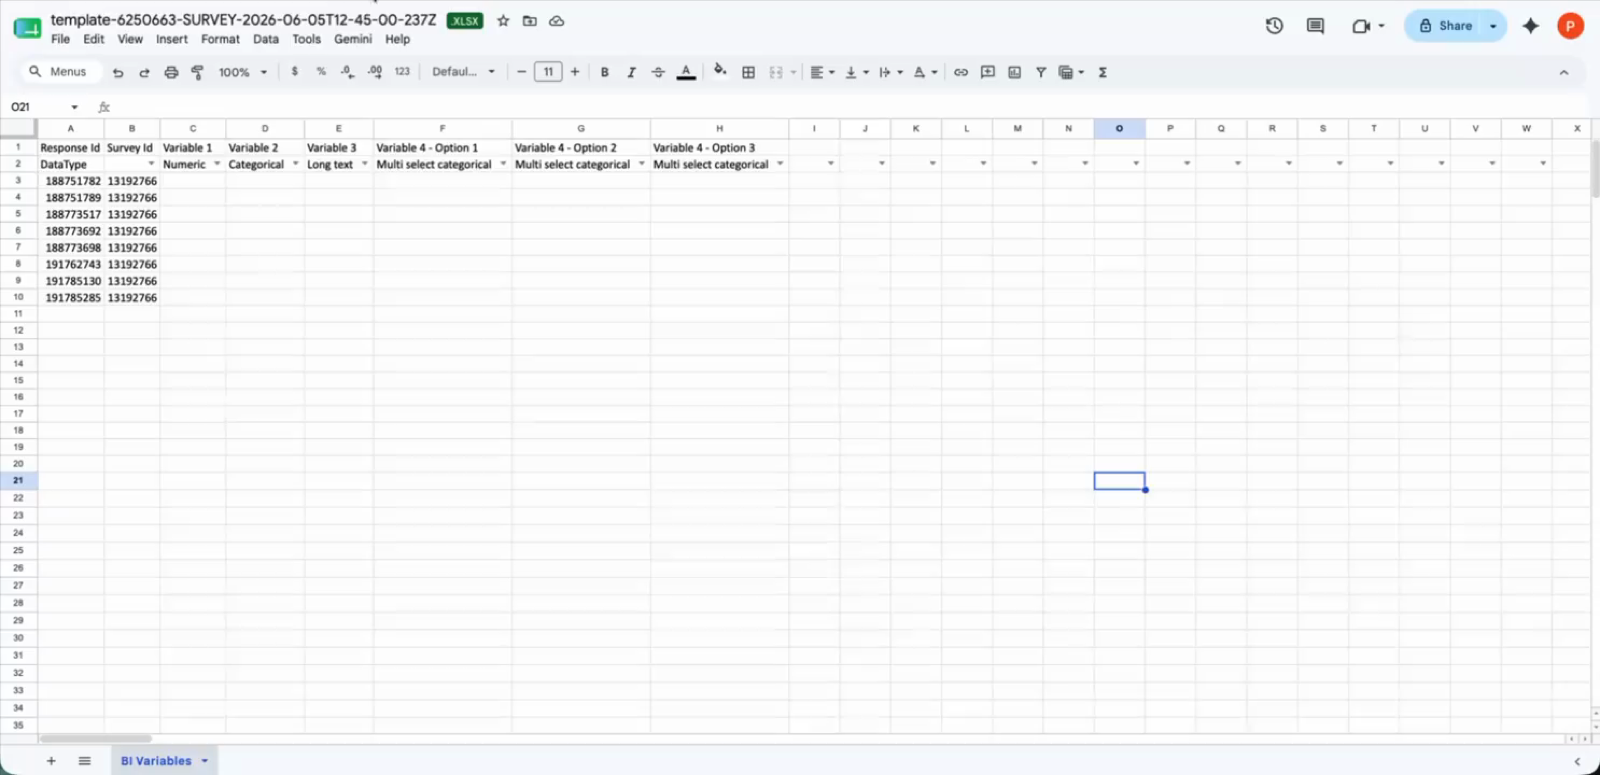The width and height of the screenshot is (1600, 775).
Task: Open the Edit menu
Action: pos(94,39)
